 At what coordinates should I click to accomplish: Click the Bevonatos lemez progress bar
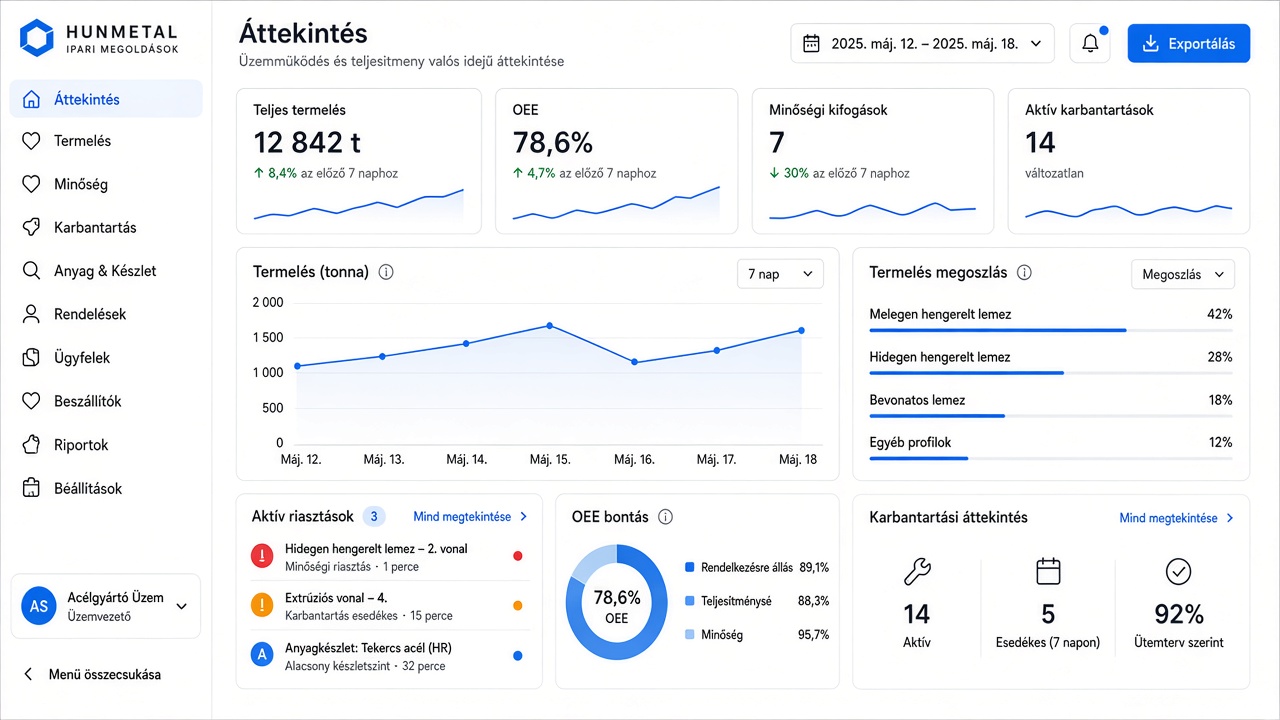[x=1051, y=416]
